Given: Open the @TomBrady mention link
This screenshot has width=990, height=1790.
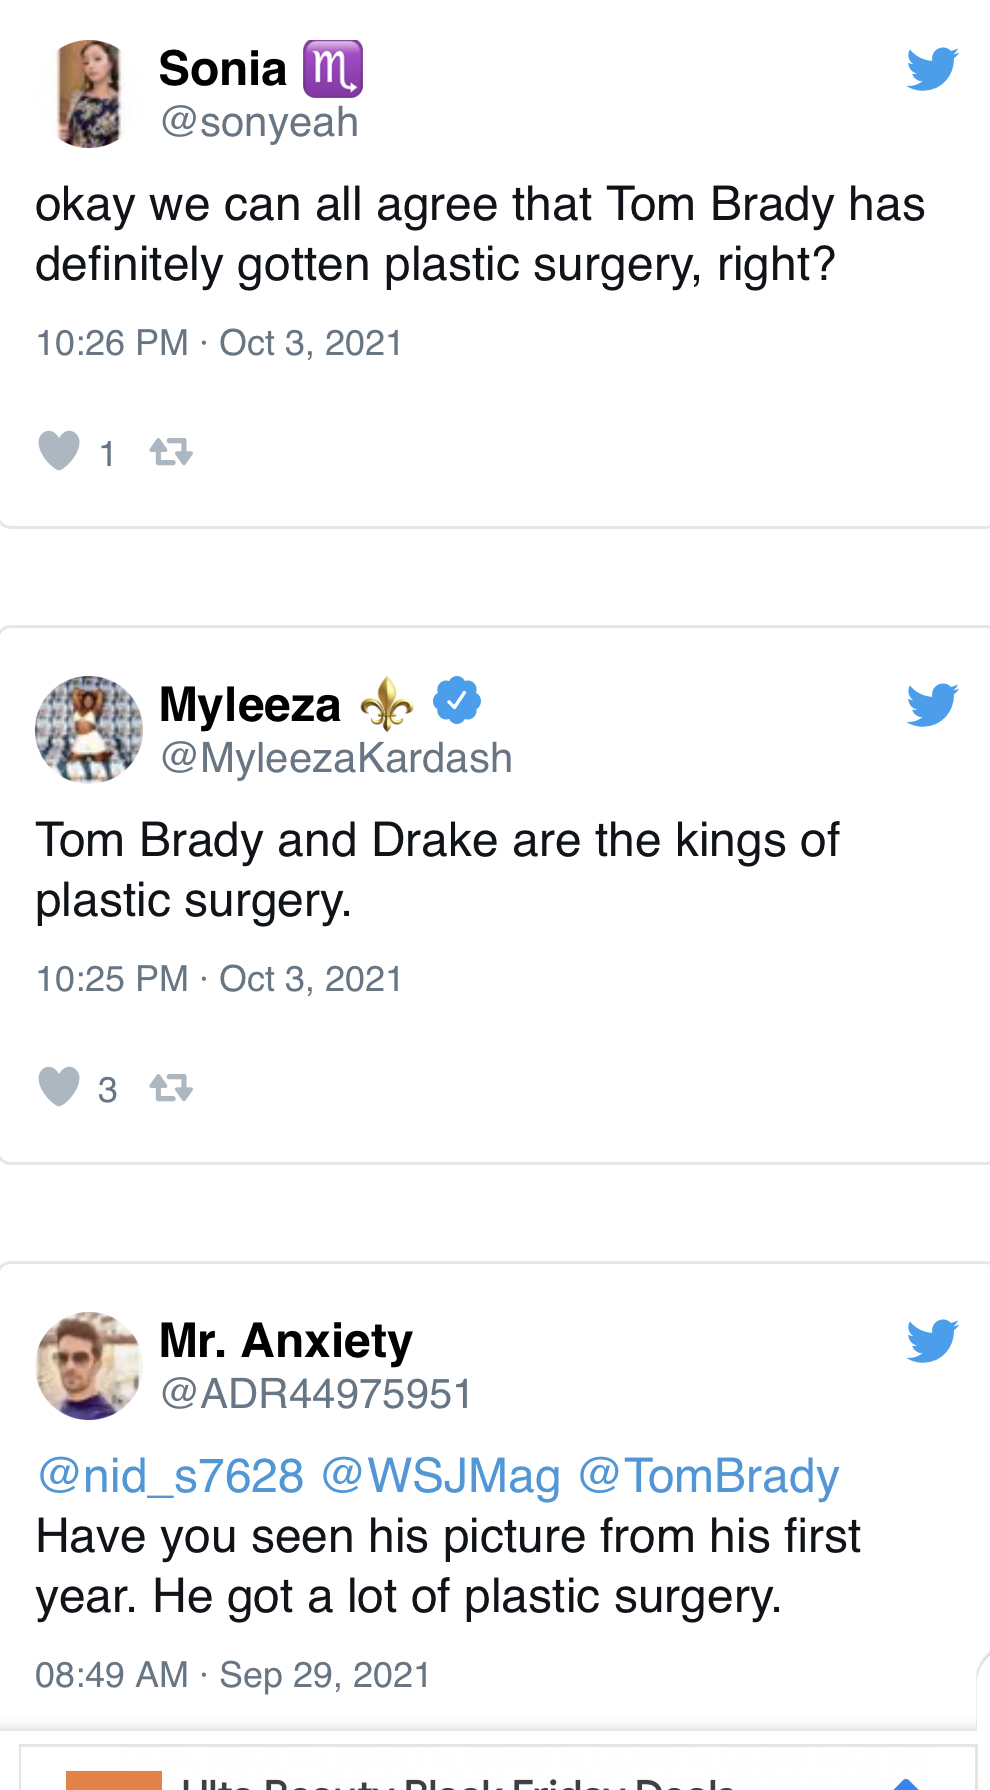Looking at the screenshot, I should (709, 1477).
